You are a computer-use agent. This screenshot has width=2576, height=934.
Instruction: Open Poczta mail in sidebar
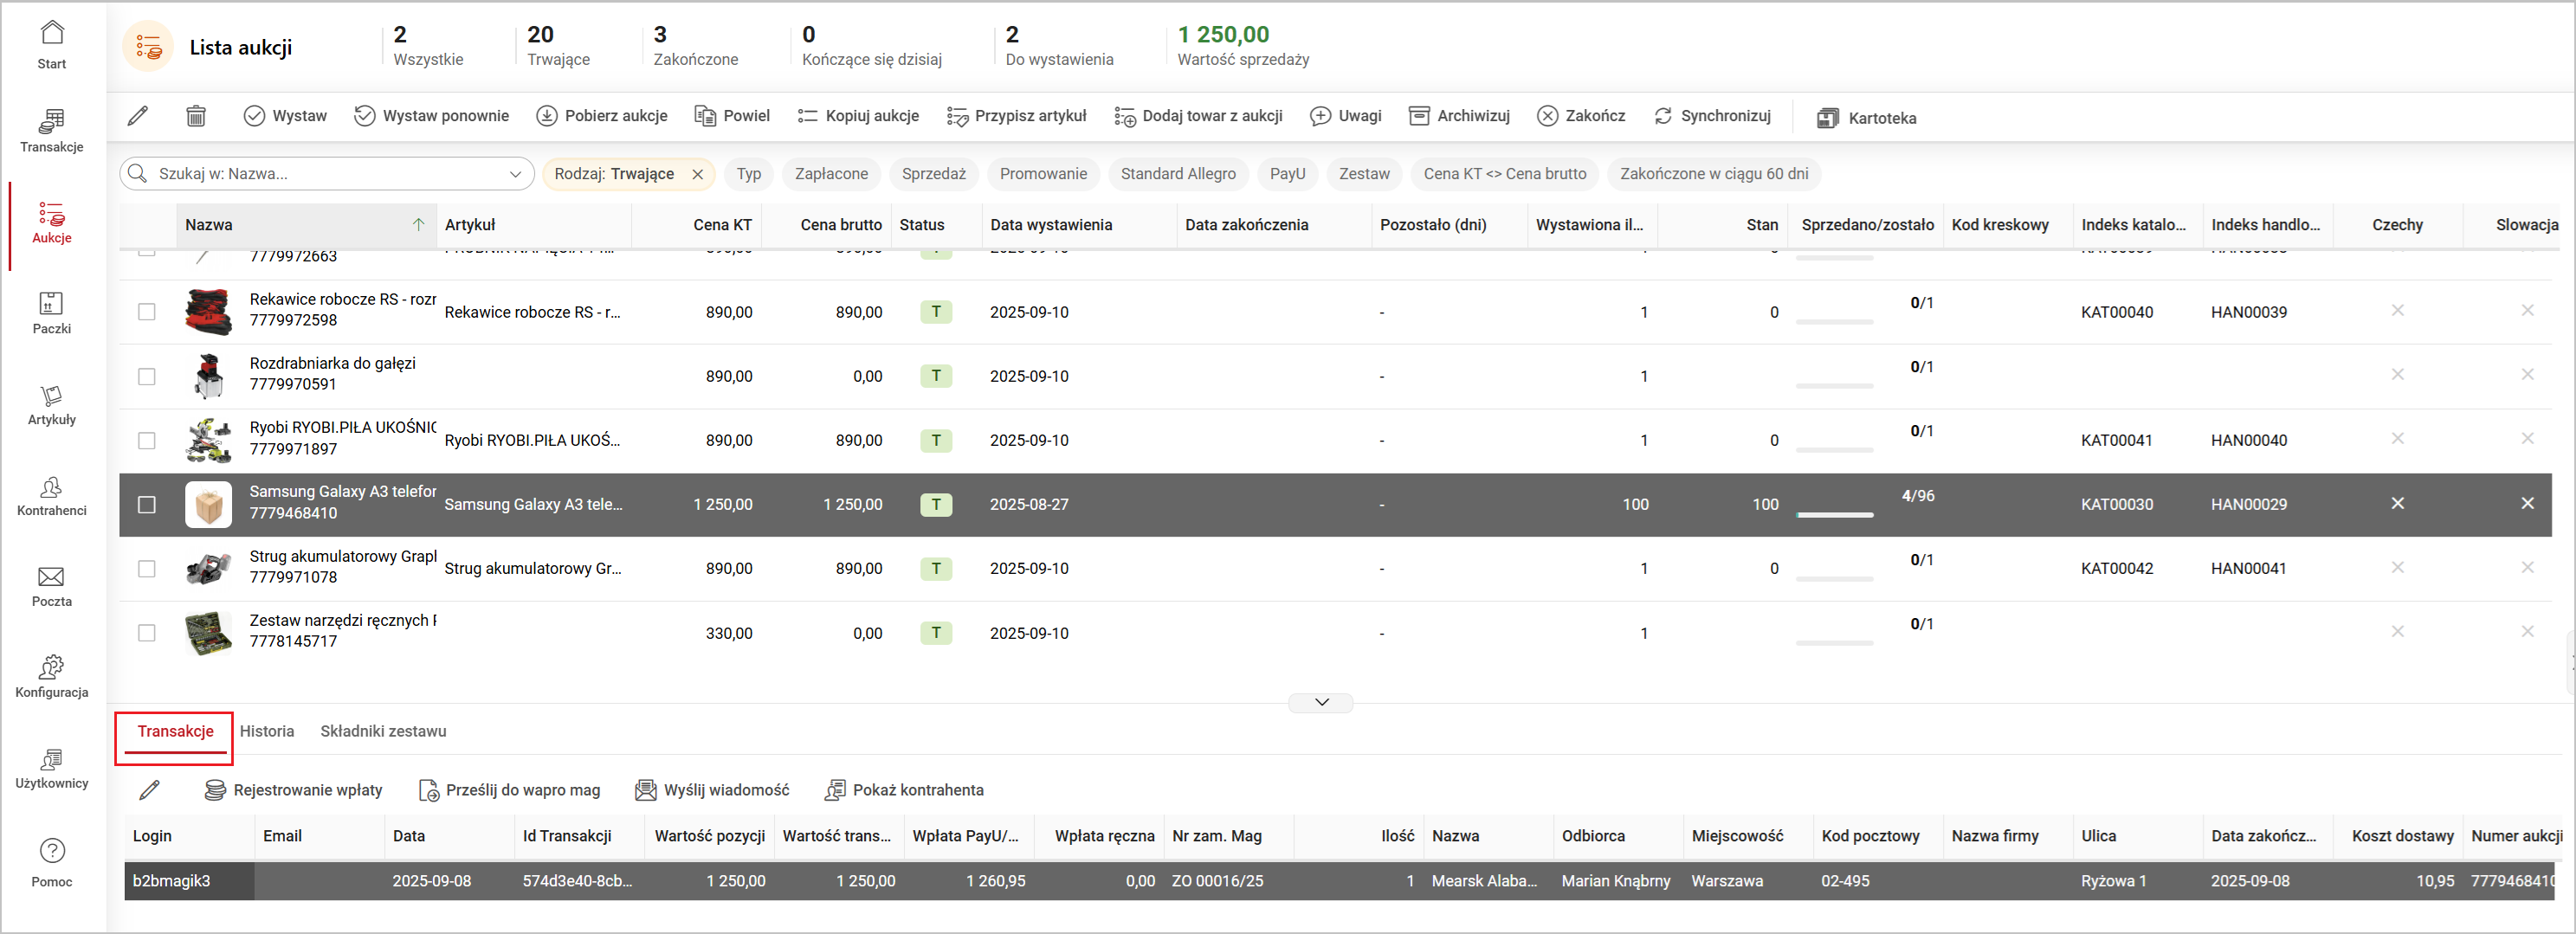pyautogui.click(x=51, y=585)
